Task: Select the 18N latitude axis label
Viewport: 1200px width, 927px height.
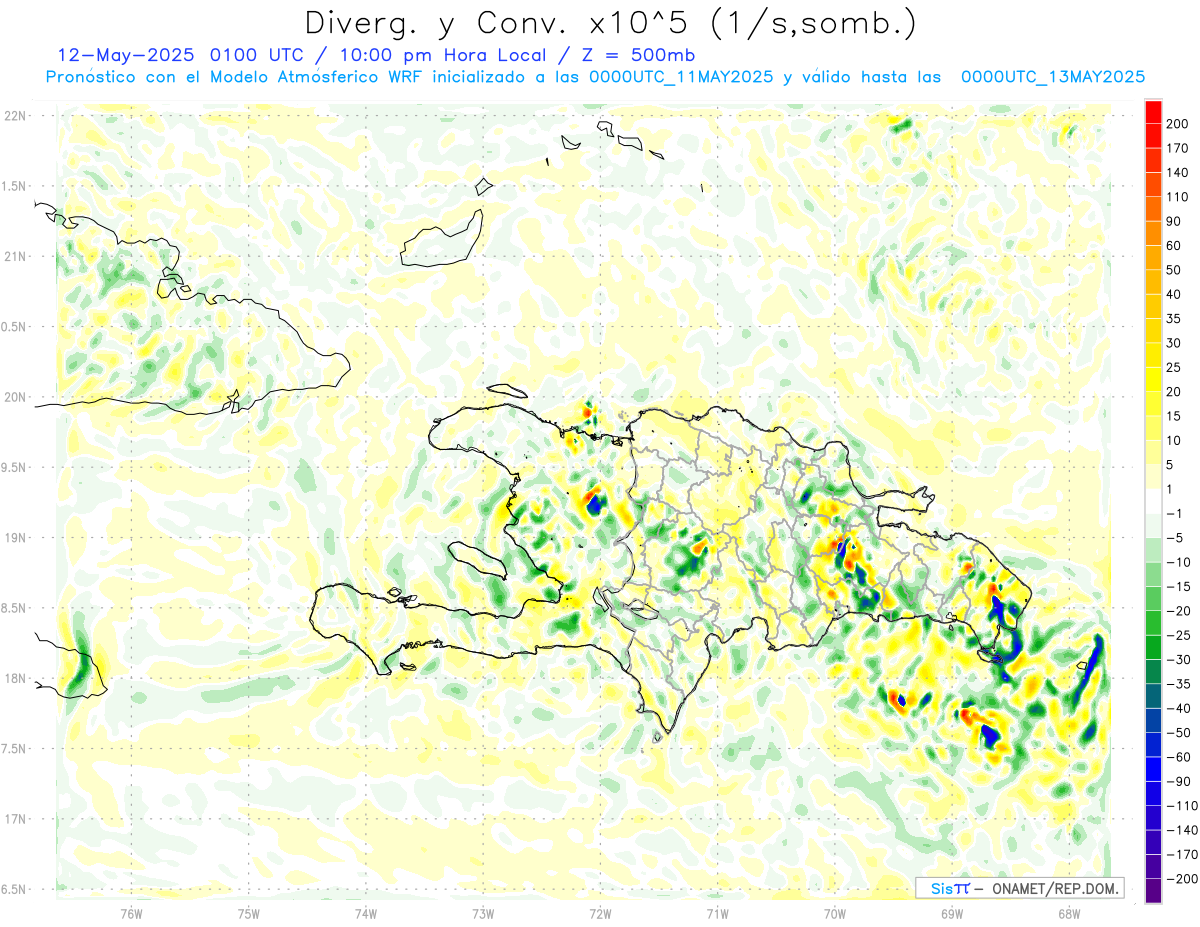Action: pyautogui.click(x=15, y=678)
